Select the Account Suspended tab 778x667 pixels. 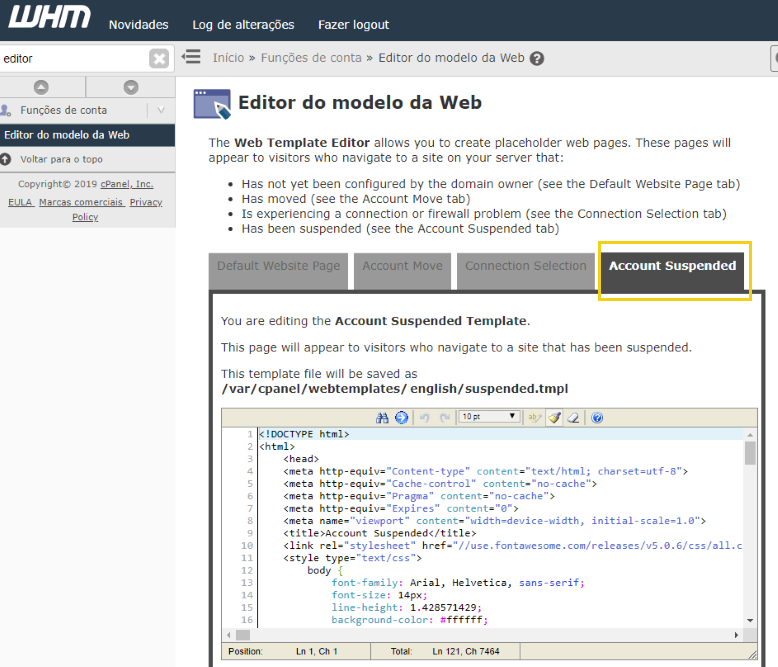(672, 271)
